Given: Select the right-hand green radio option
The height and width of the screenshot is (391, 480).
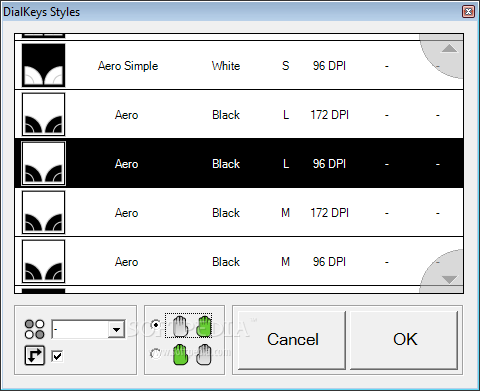Looking at the screenshot, I should tap(155, 324).
